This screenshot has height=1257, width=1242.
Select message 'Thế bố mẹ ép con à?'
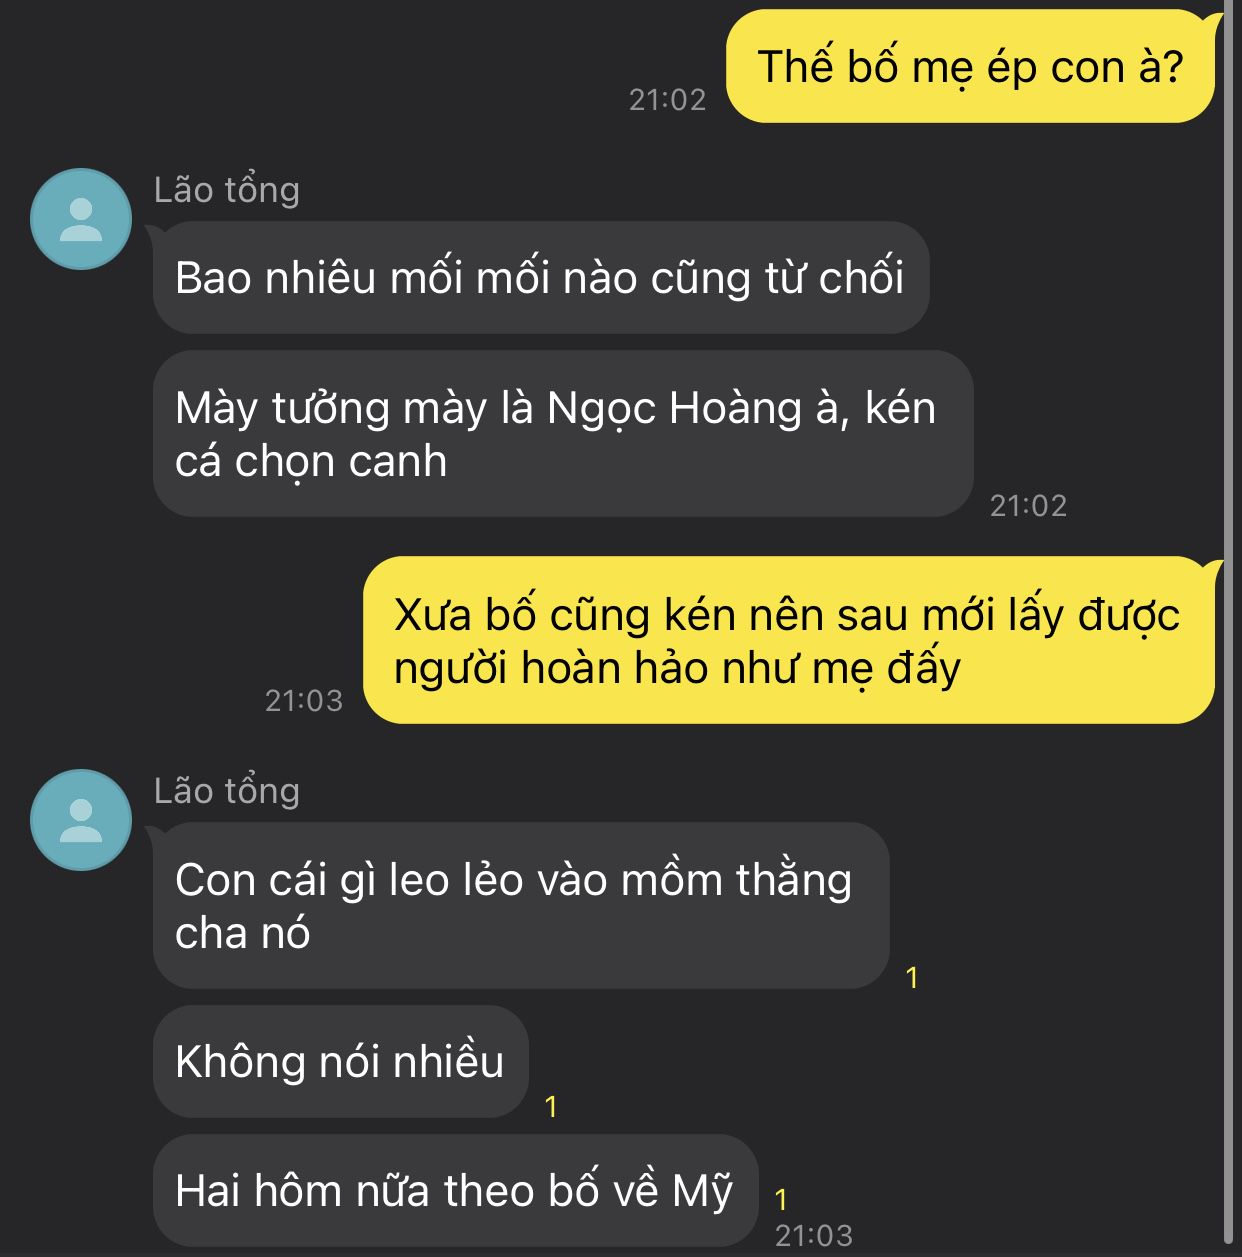(x=970, y=67)
